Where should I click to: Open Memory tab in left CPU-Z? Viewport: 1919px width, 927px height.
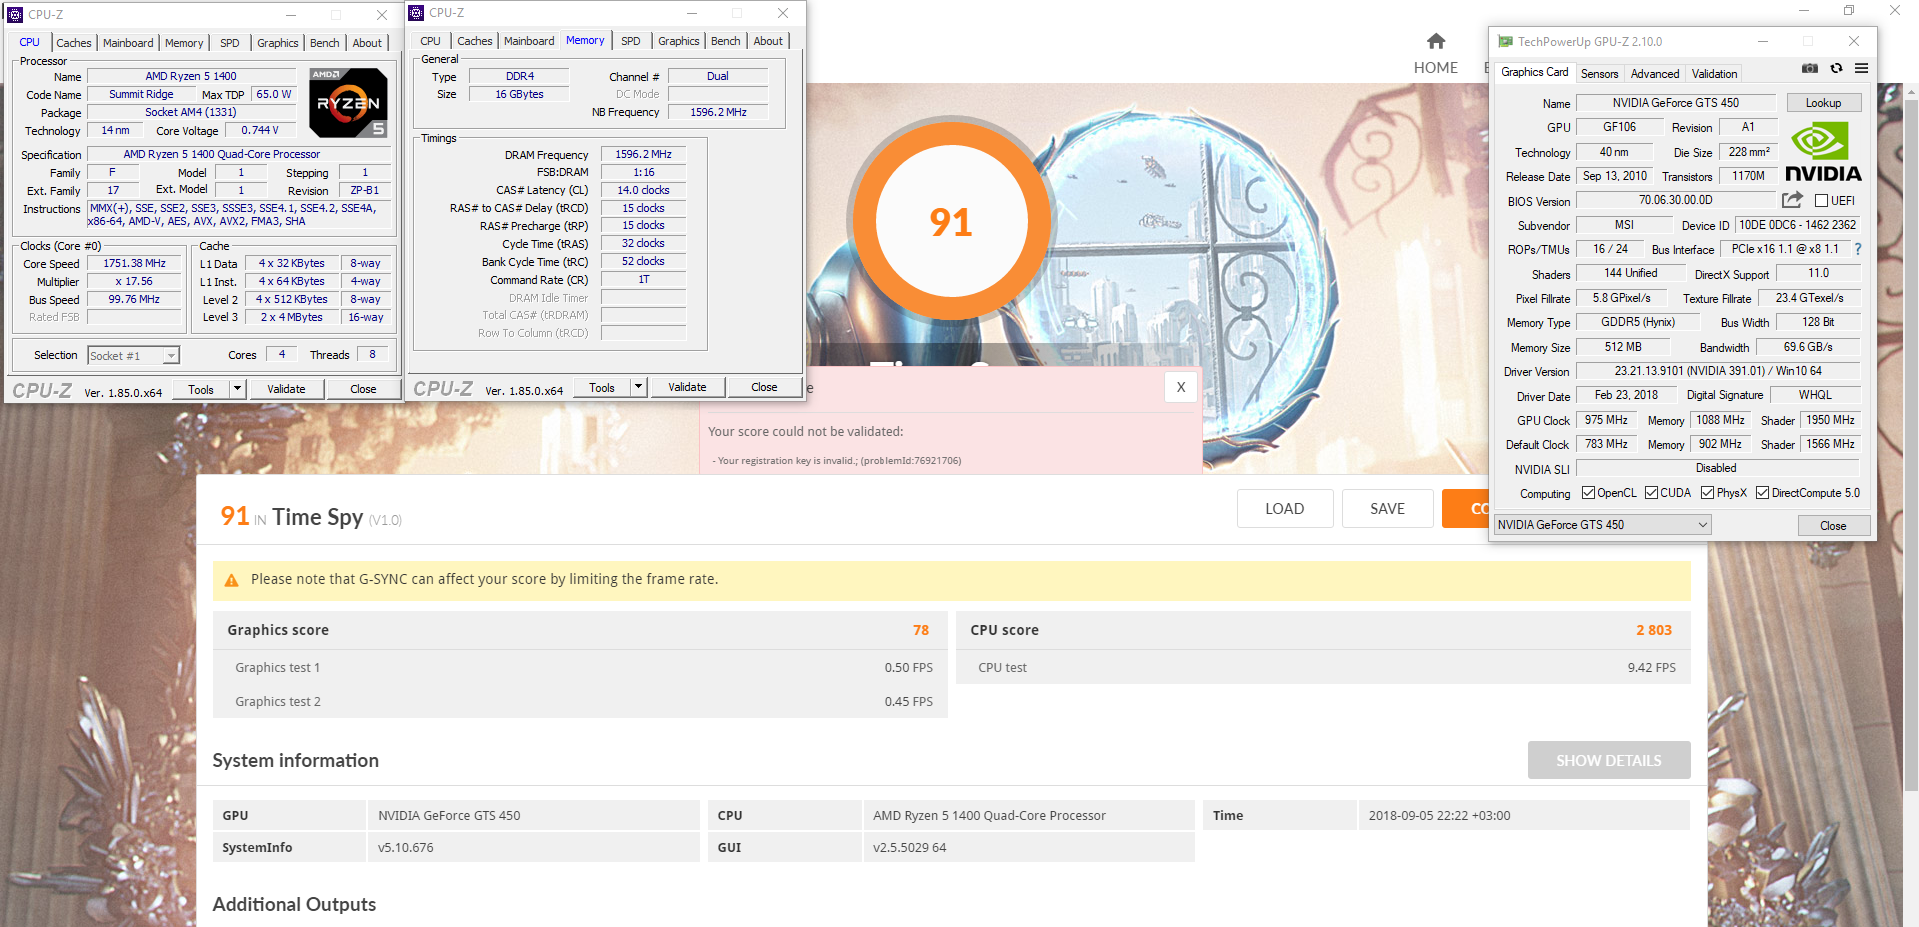184,43
